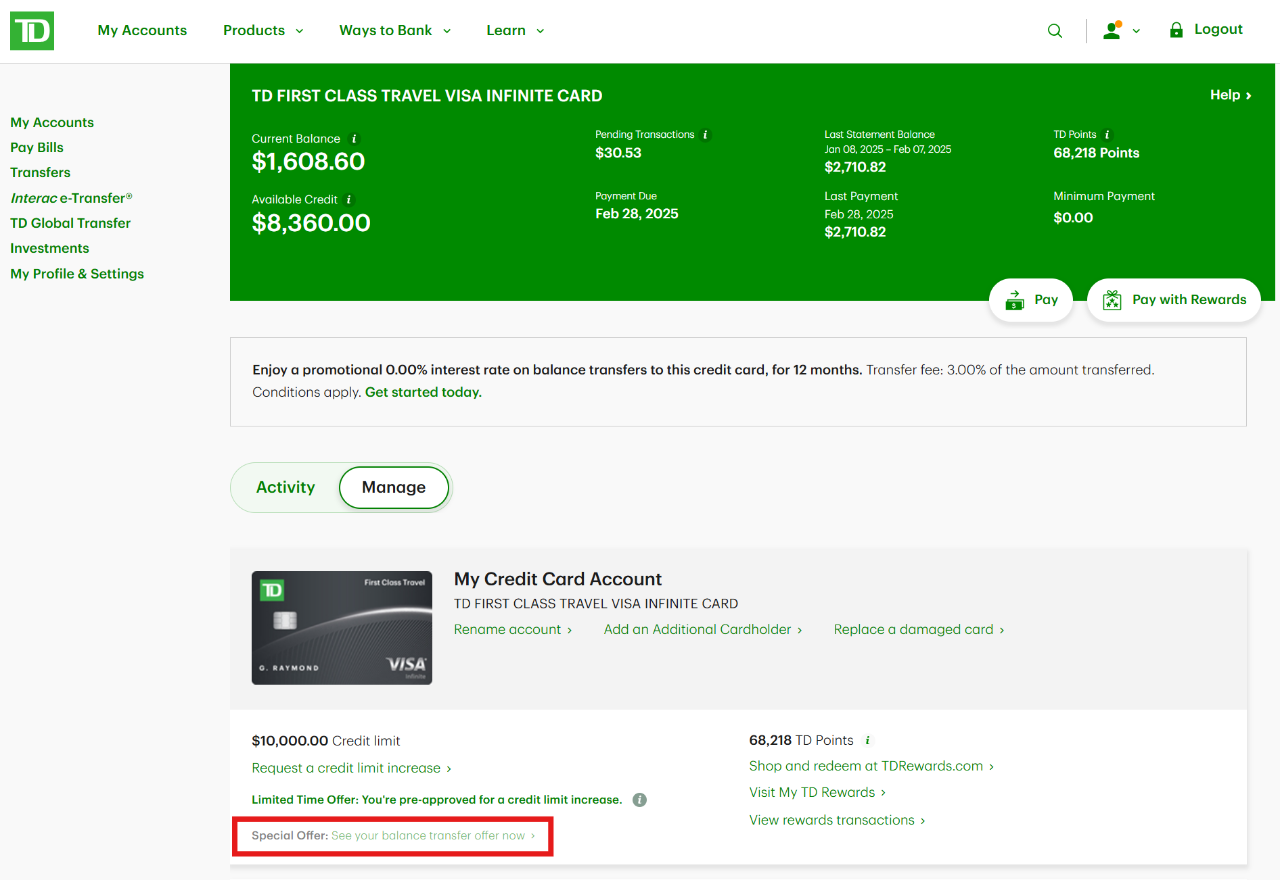
Task: Click the gift rewards icon
Action: pos(1111,300)
